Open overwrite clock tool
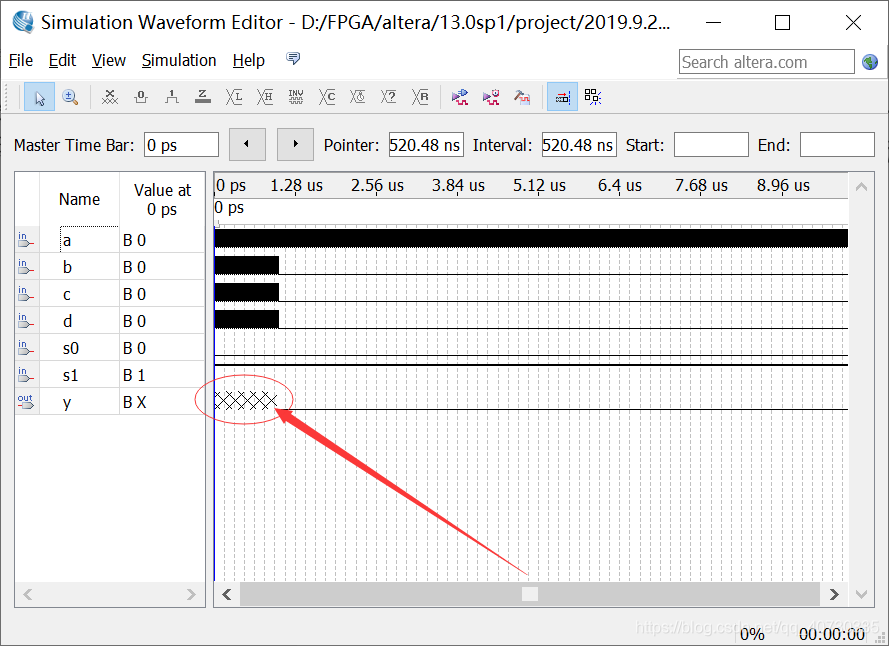889x646 pixels. click(x=358, y=98)
